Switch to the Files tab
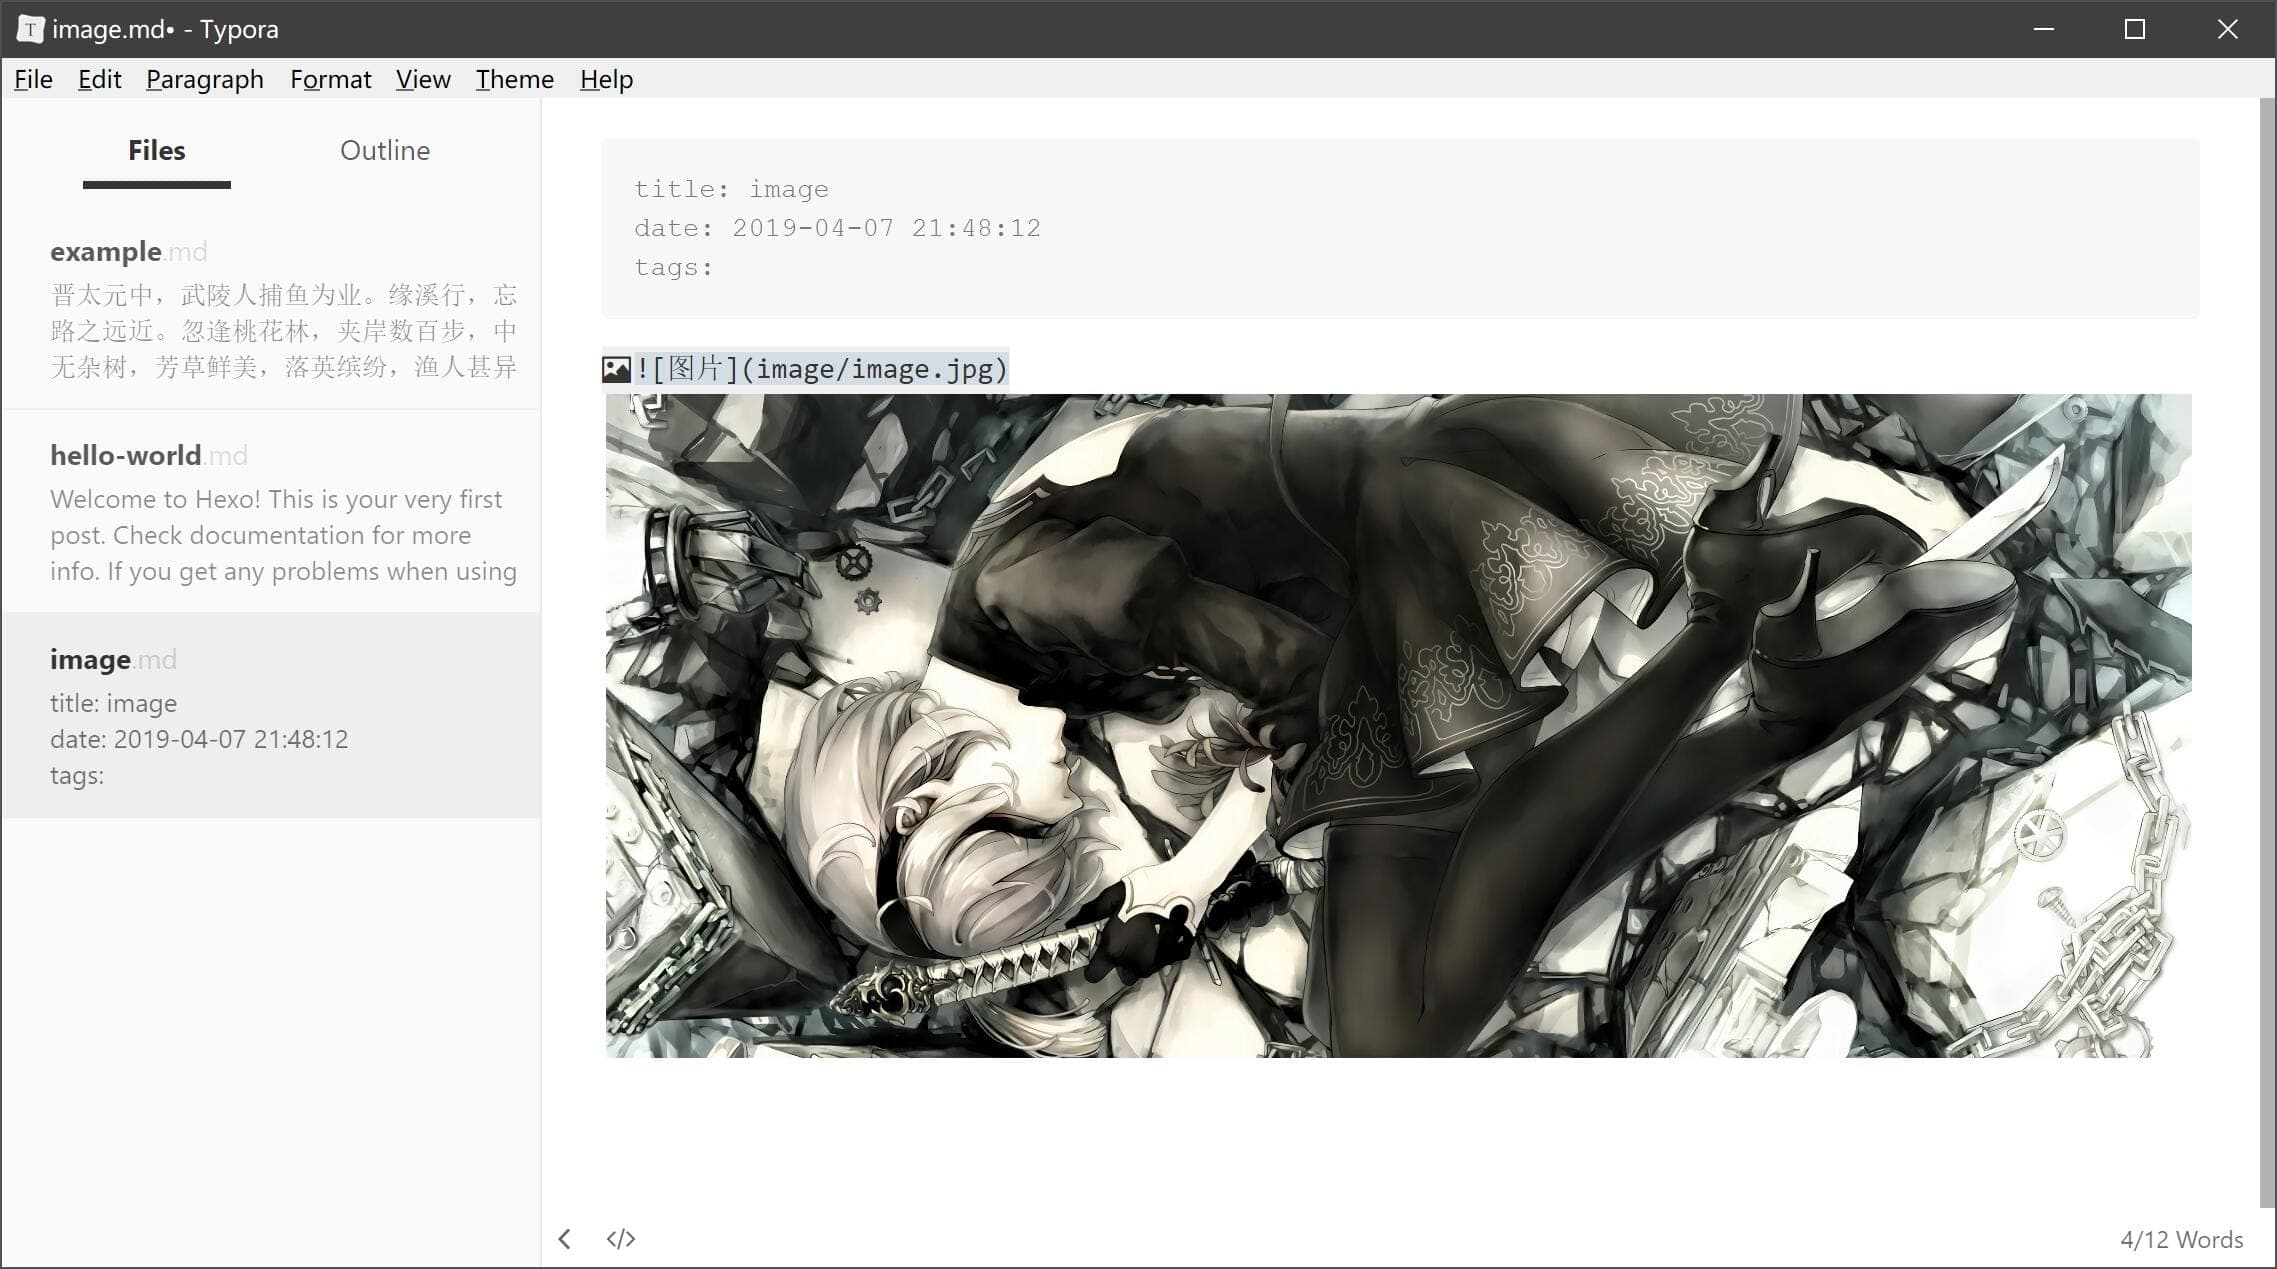This screenshot has width=2277, height=1269. [x=157, y=151]
